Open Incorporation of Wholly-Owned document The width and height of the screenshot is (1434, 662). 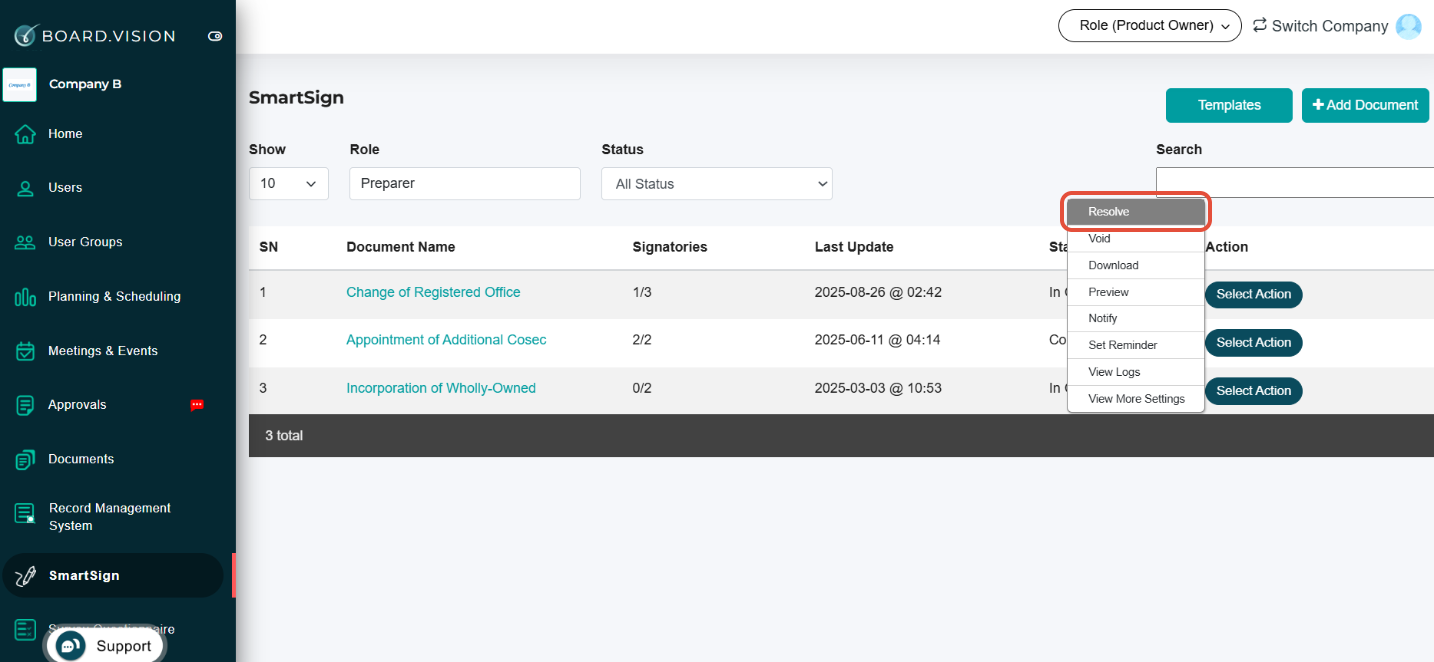(441, 388)
